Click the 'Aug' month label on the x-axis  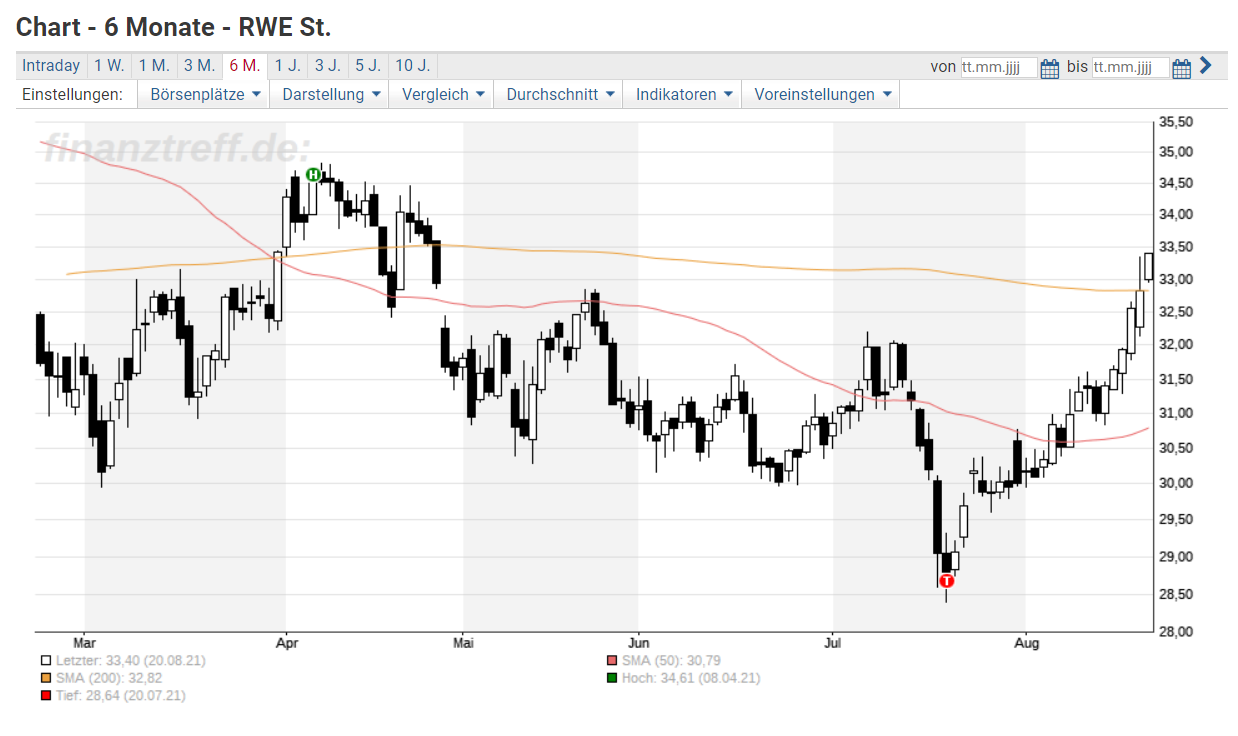point(1026,643)
